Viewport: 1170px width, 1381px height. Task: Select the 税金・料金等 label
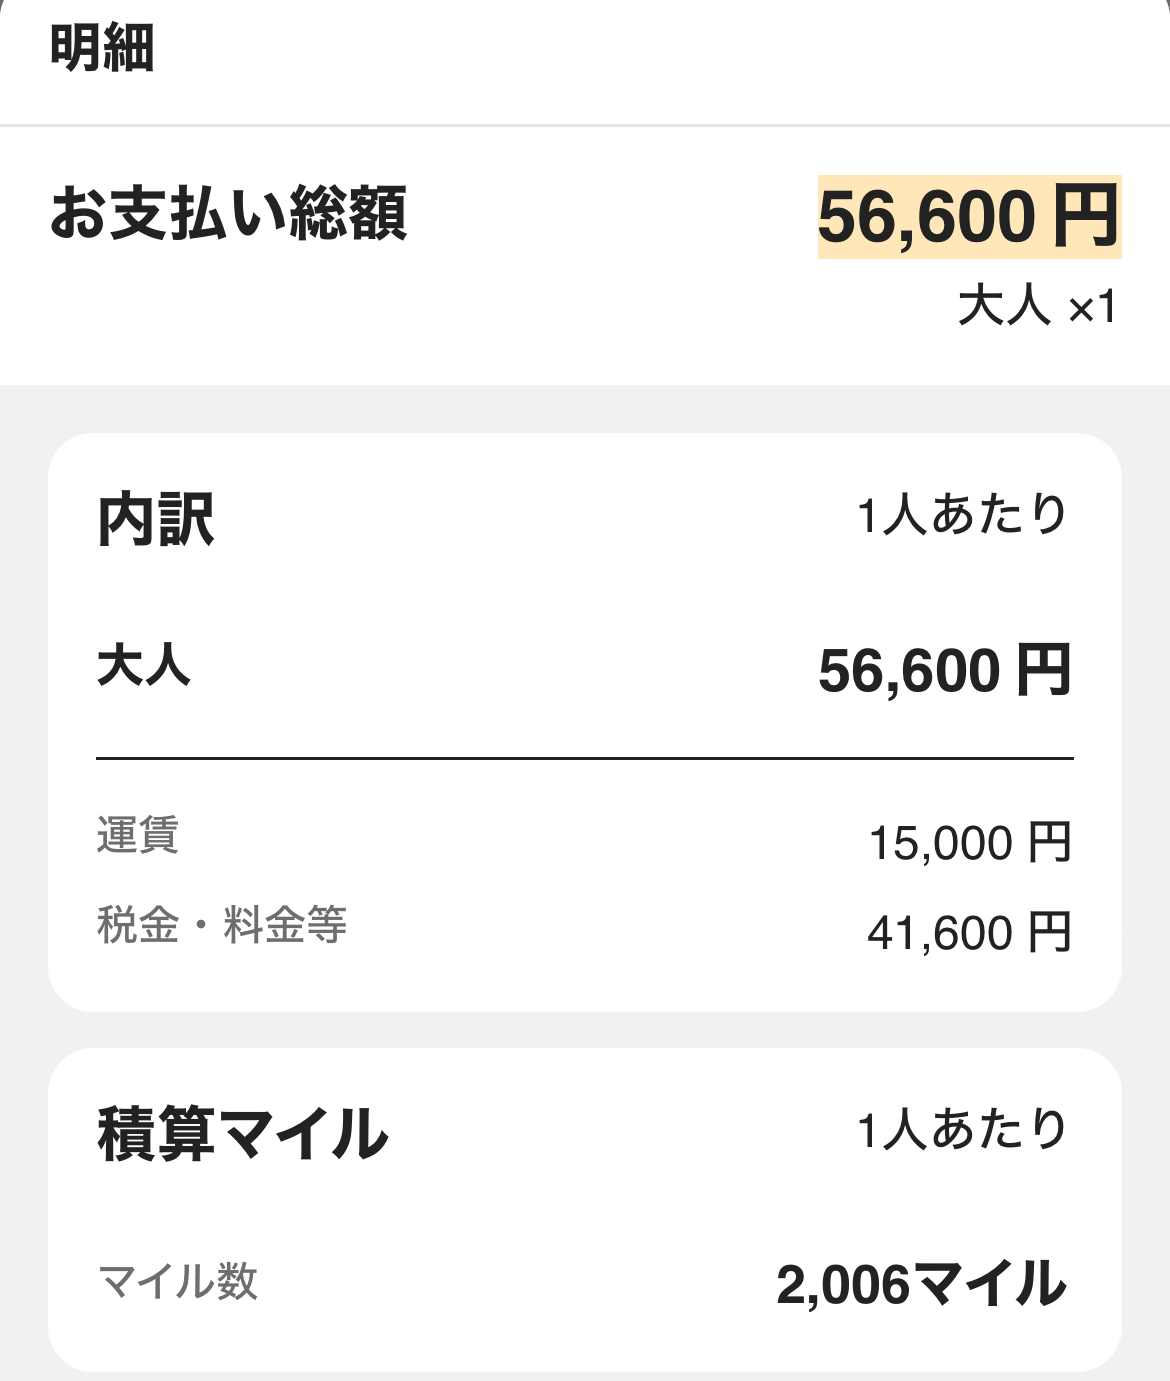pyautogui.click(x=222, y=925)
